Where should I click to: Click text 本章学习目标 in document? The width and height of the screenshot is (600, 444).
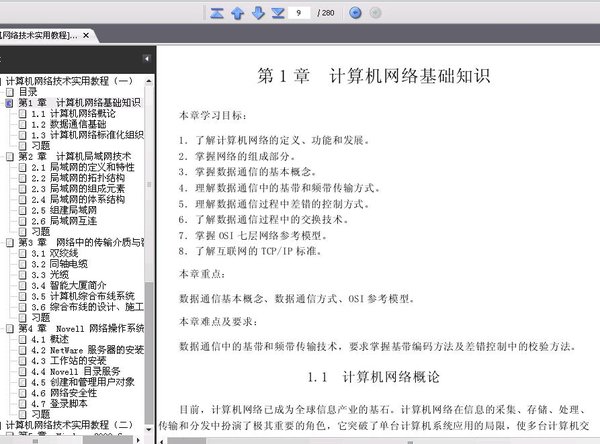pyautogui.click(x=213, y=116)
